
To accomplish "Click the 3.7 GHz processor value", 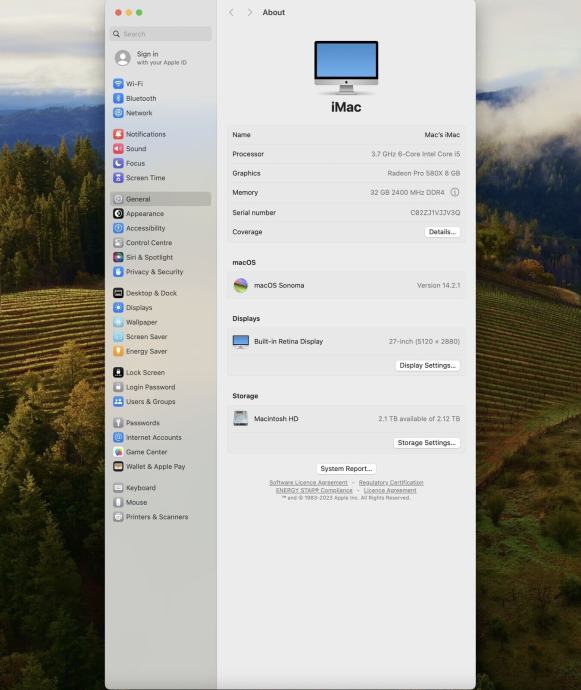I will tap(416, 154).
